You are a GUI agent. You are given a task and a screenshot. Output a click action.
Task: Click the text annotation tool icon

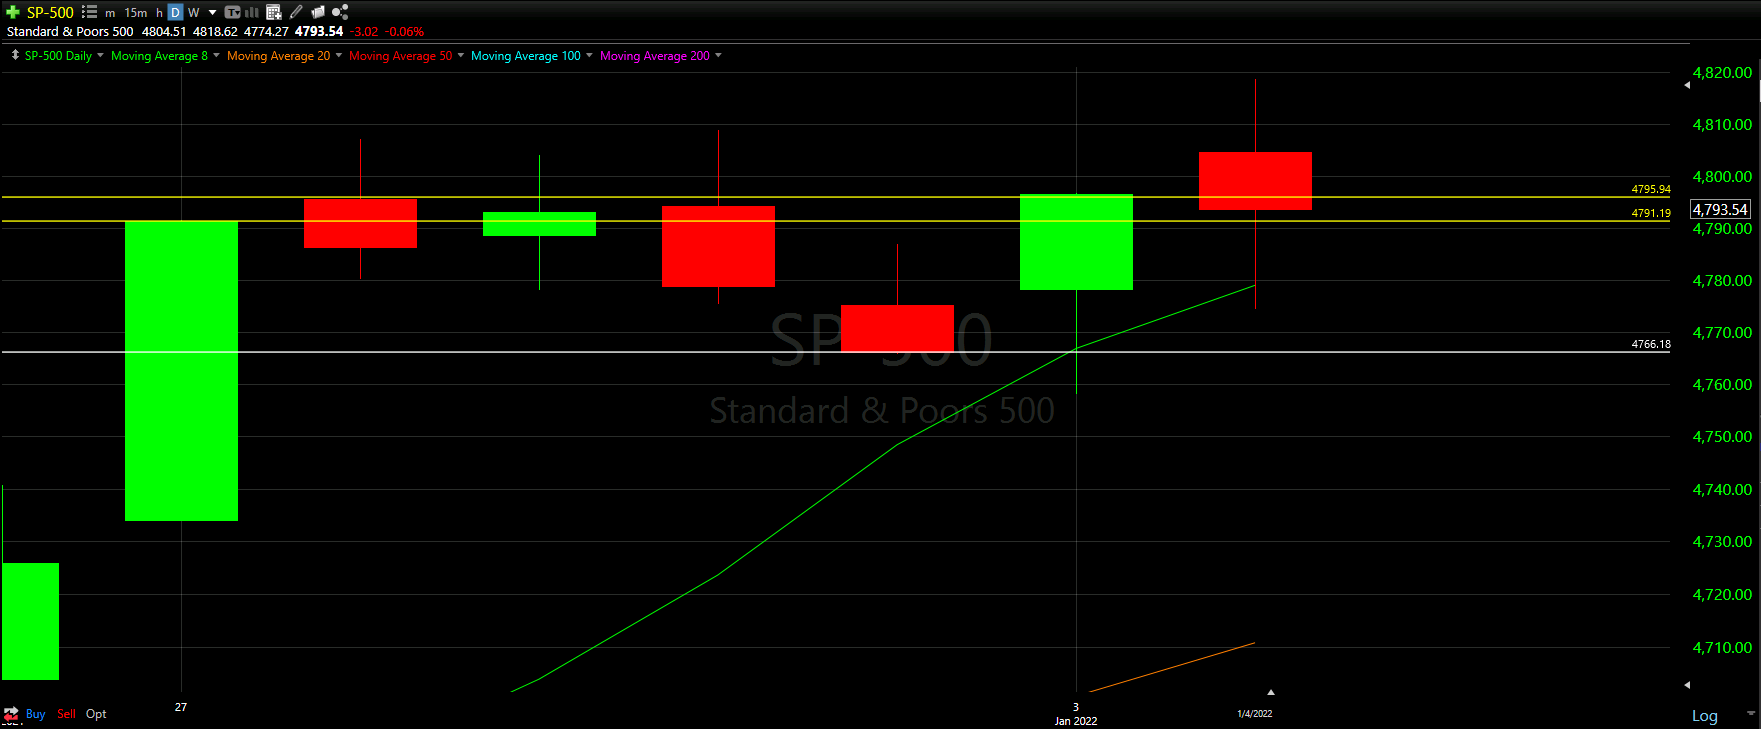[232, 12]
